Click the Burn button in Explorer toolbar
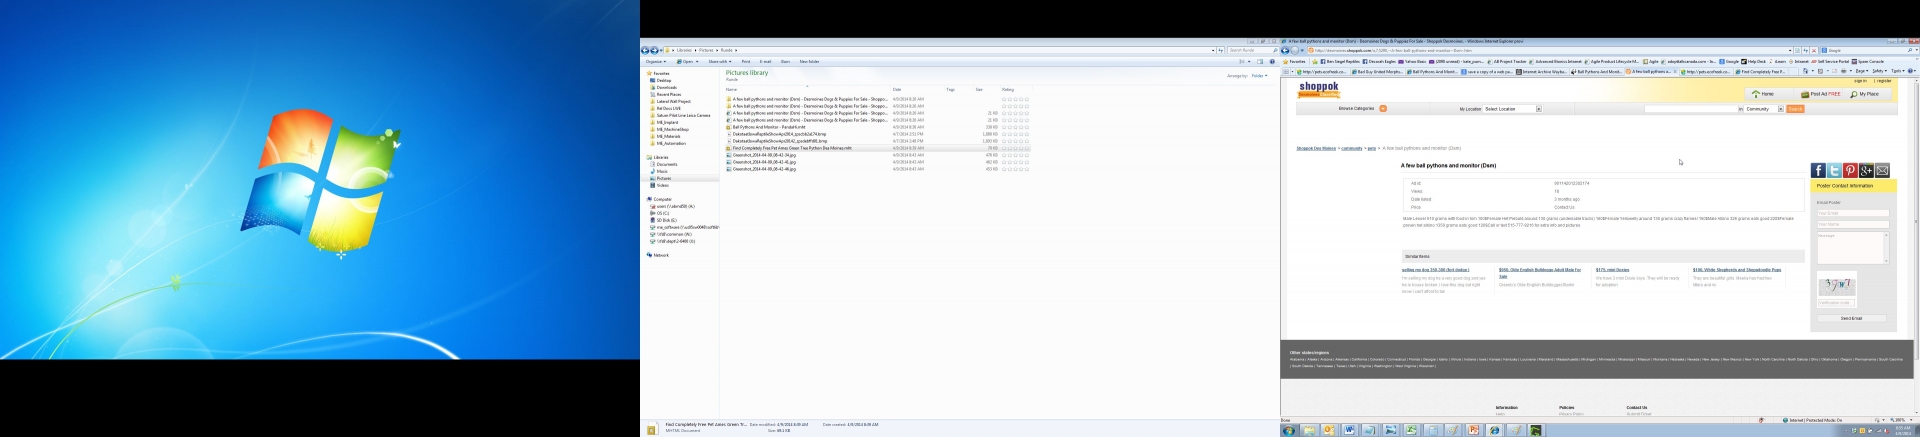This screenshot has width=1920, height=437. pyautogui.click(x=785, y=61)
